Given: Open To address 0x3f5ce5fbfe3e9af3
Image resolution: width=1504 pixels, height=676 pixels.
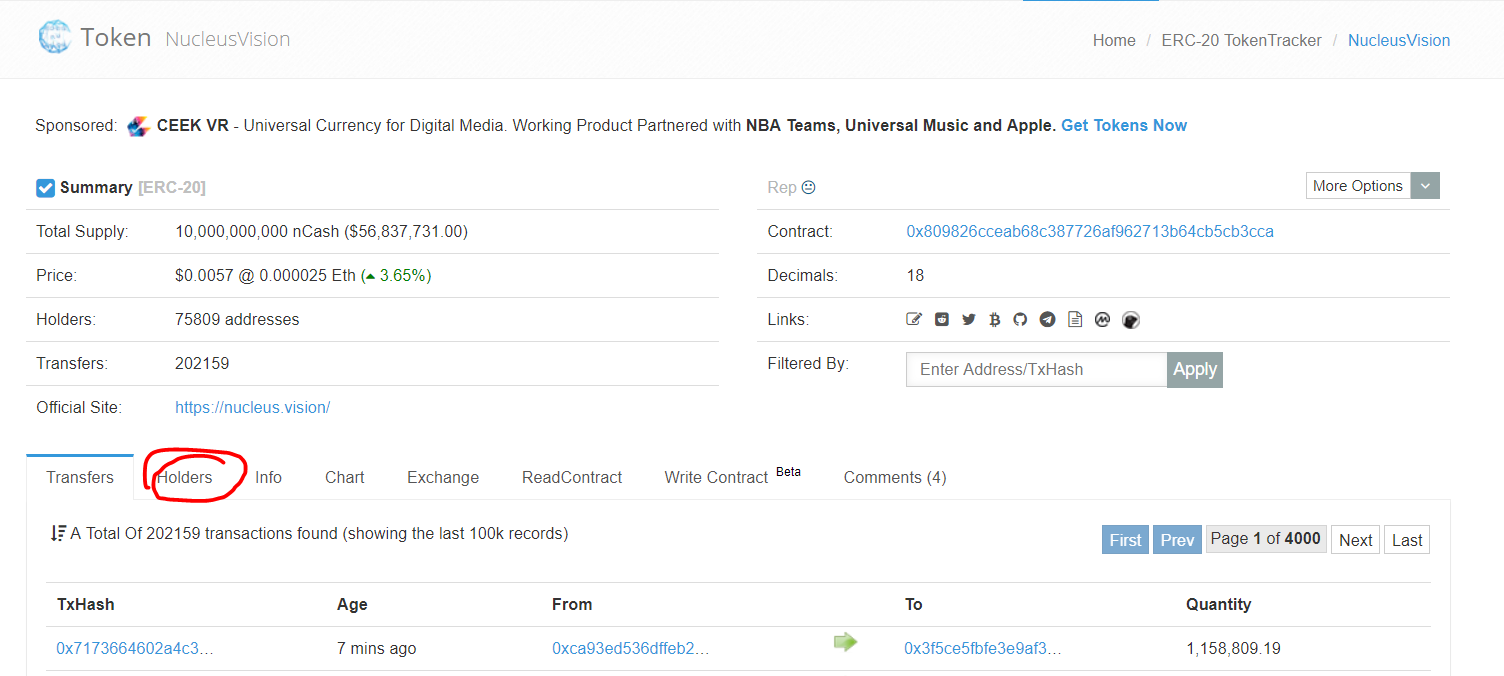Looking at the screenshot, I should tap(983, 648).
